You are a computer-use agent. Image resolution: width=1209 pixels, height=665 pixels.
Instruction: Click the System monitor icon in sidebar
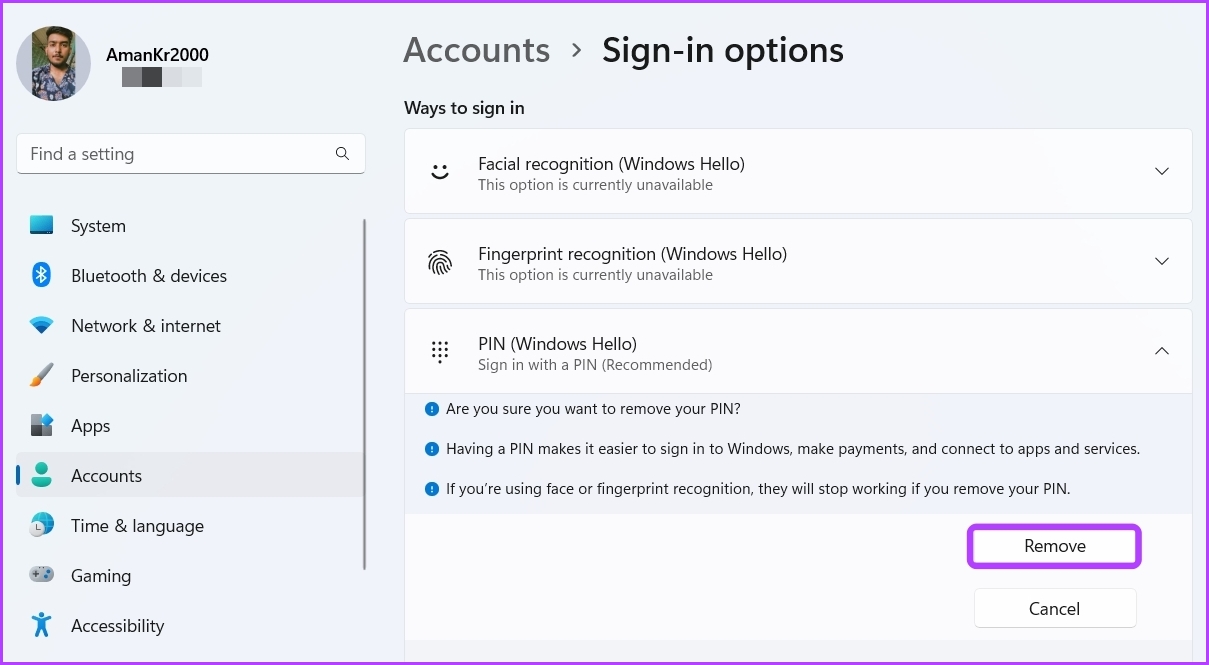tap(41, 226)
